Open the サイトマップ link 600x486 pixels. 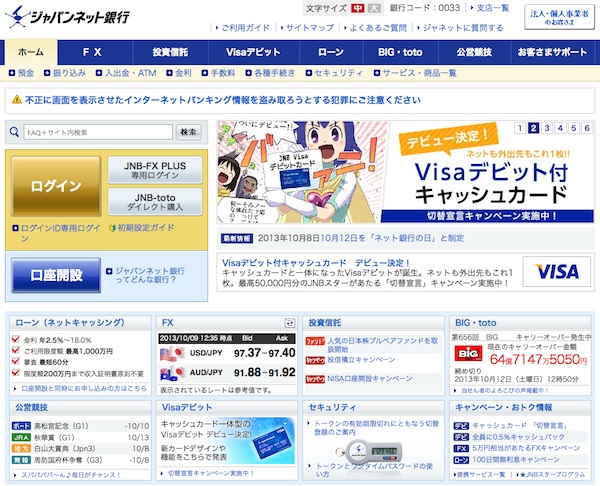tap(309, 28)
